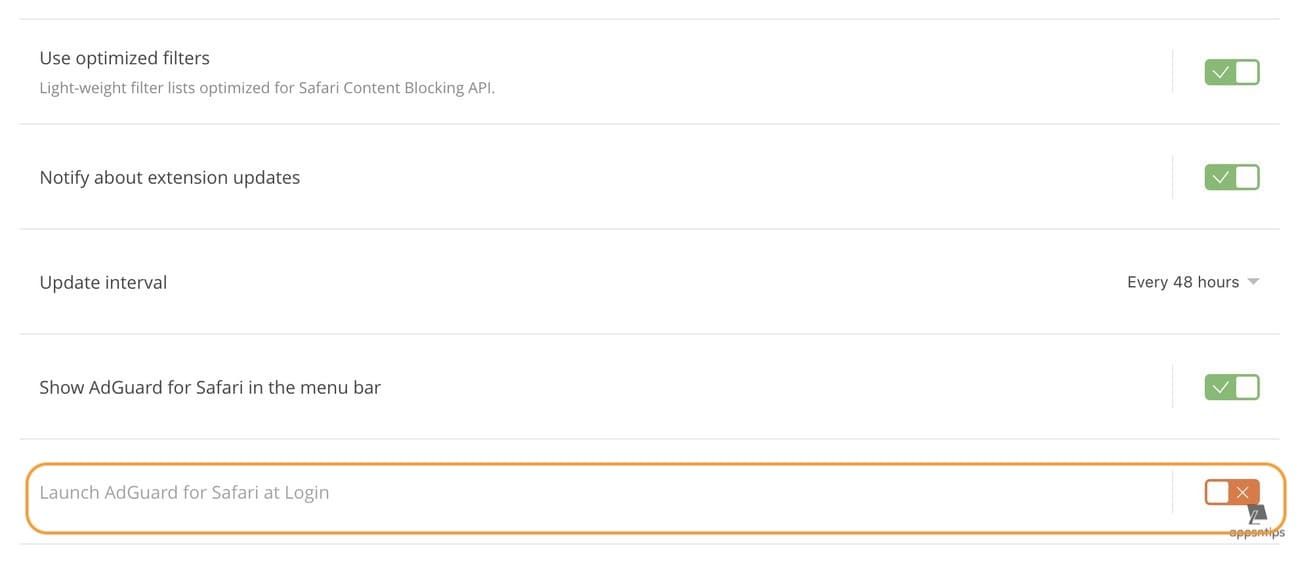Viewport: 1300px width, 563px height.
Task: Click the appsntips watermark text
Action: click(1257, 532)
